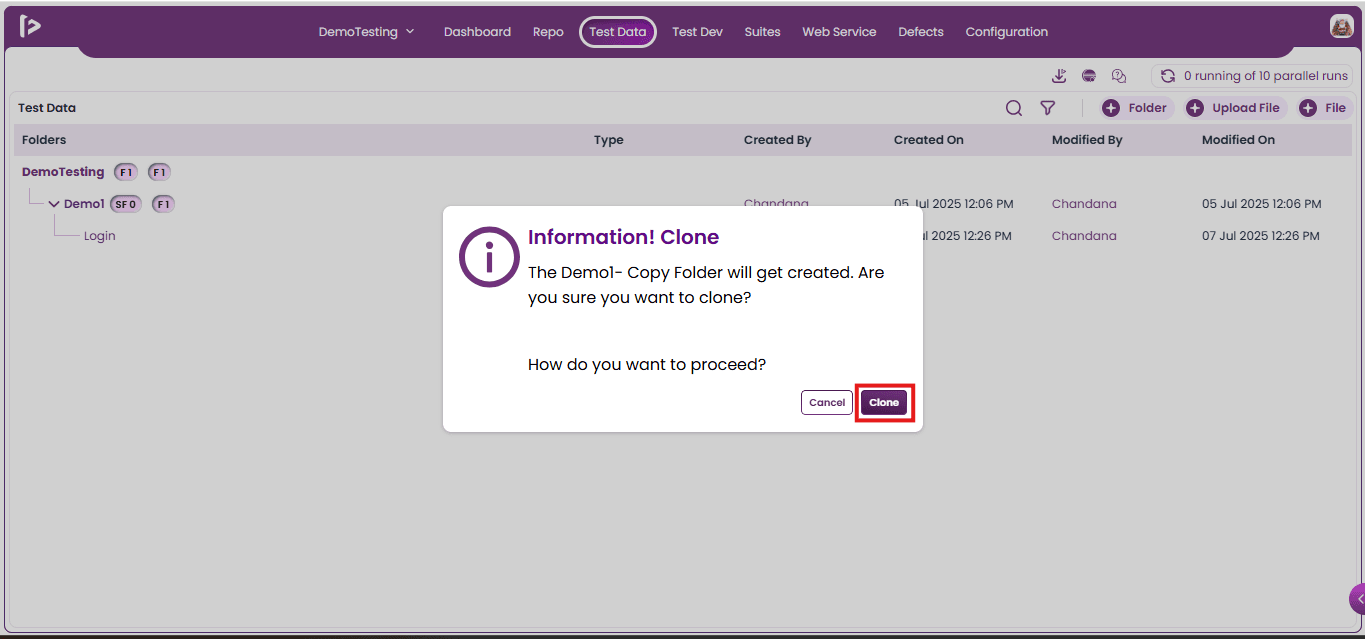Screen dimensions: 1365x639
Task: Click the first F1 badge on DemoTesting
Action: coord(126,172)
